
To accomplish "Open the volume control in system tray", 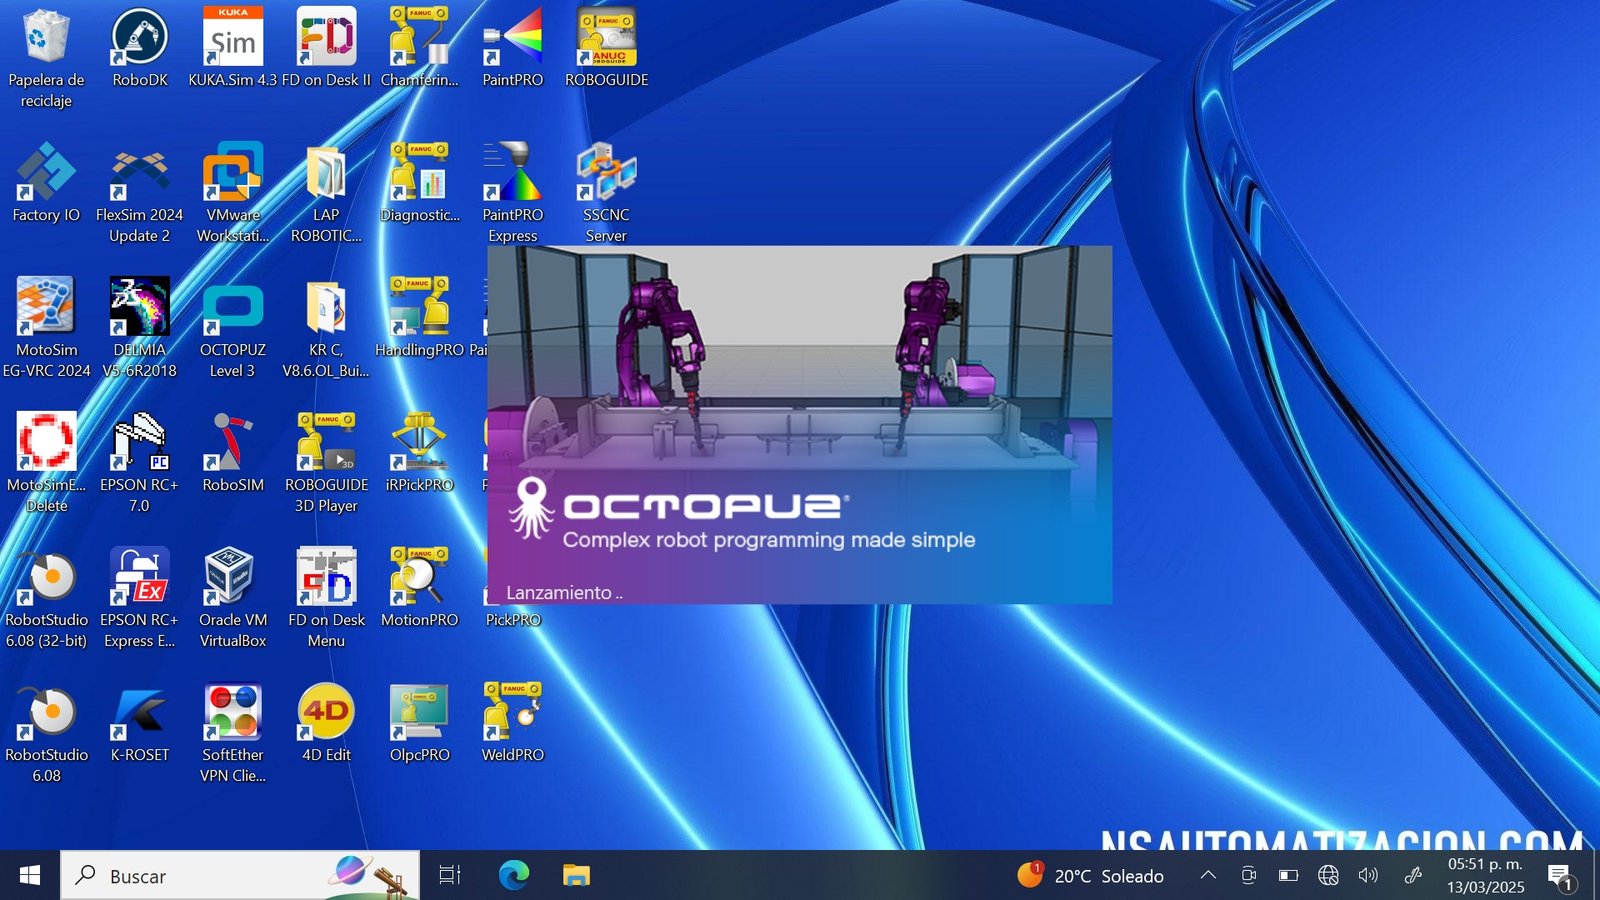I will 1368,876.
